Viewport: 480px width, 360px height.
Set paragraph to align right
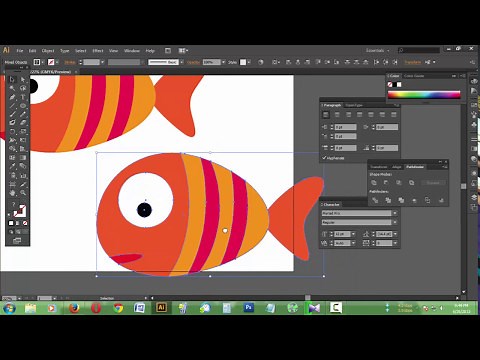[x=348, y=115]
